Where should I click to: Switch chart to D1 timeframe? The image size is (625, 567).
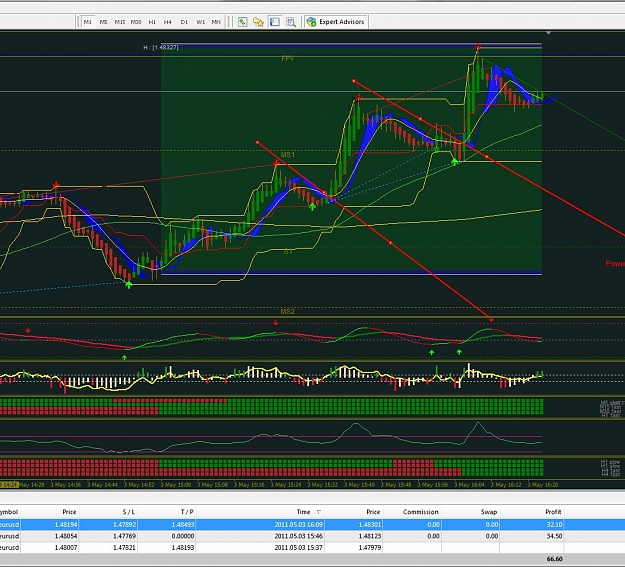point(184,22)
